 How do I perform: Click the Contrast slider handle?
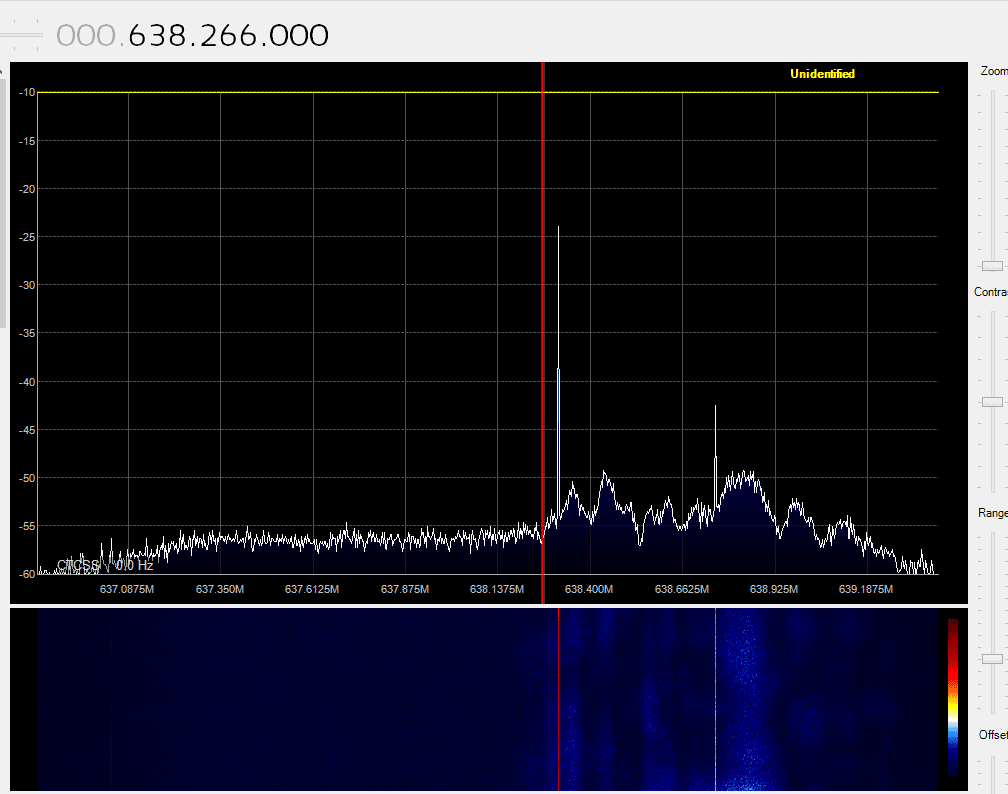[992, 402]
